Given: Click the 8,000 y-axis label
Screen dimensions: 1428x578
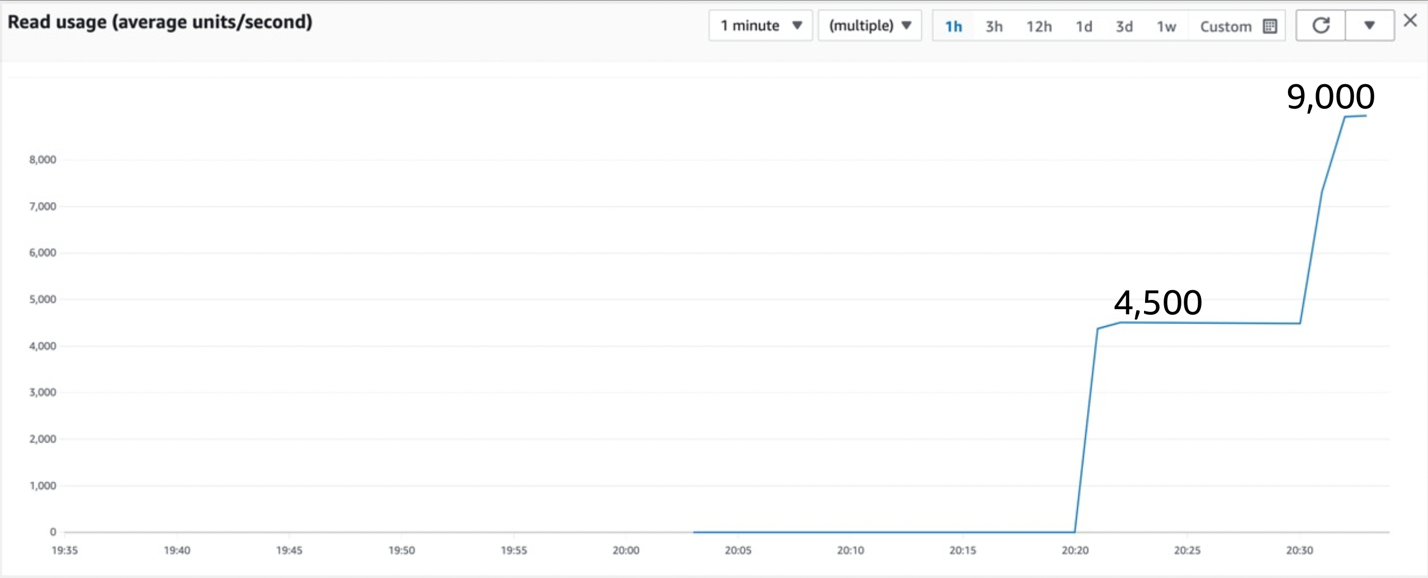Looking at the screenshot, I should tap(42, 159).
